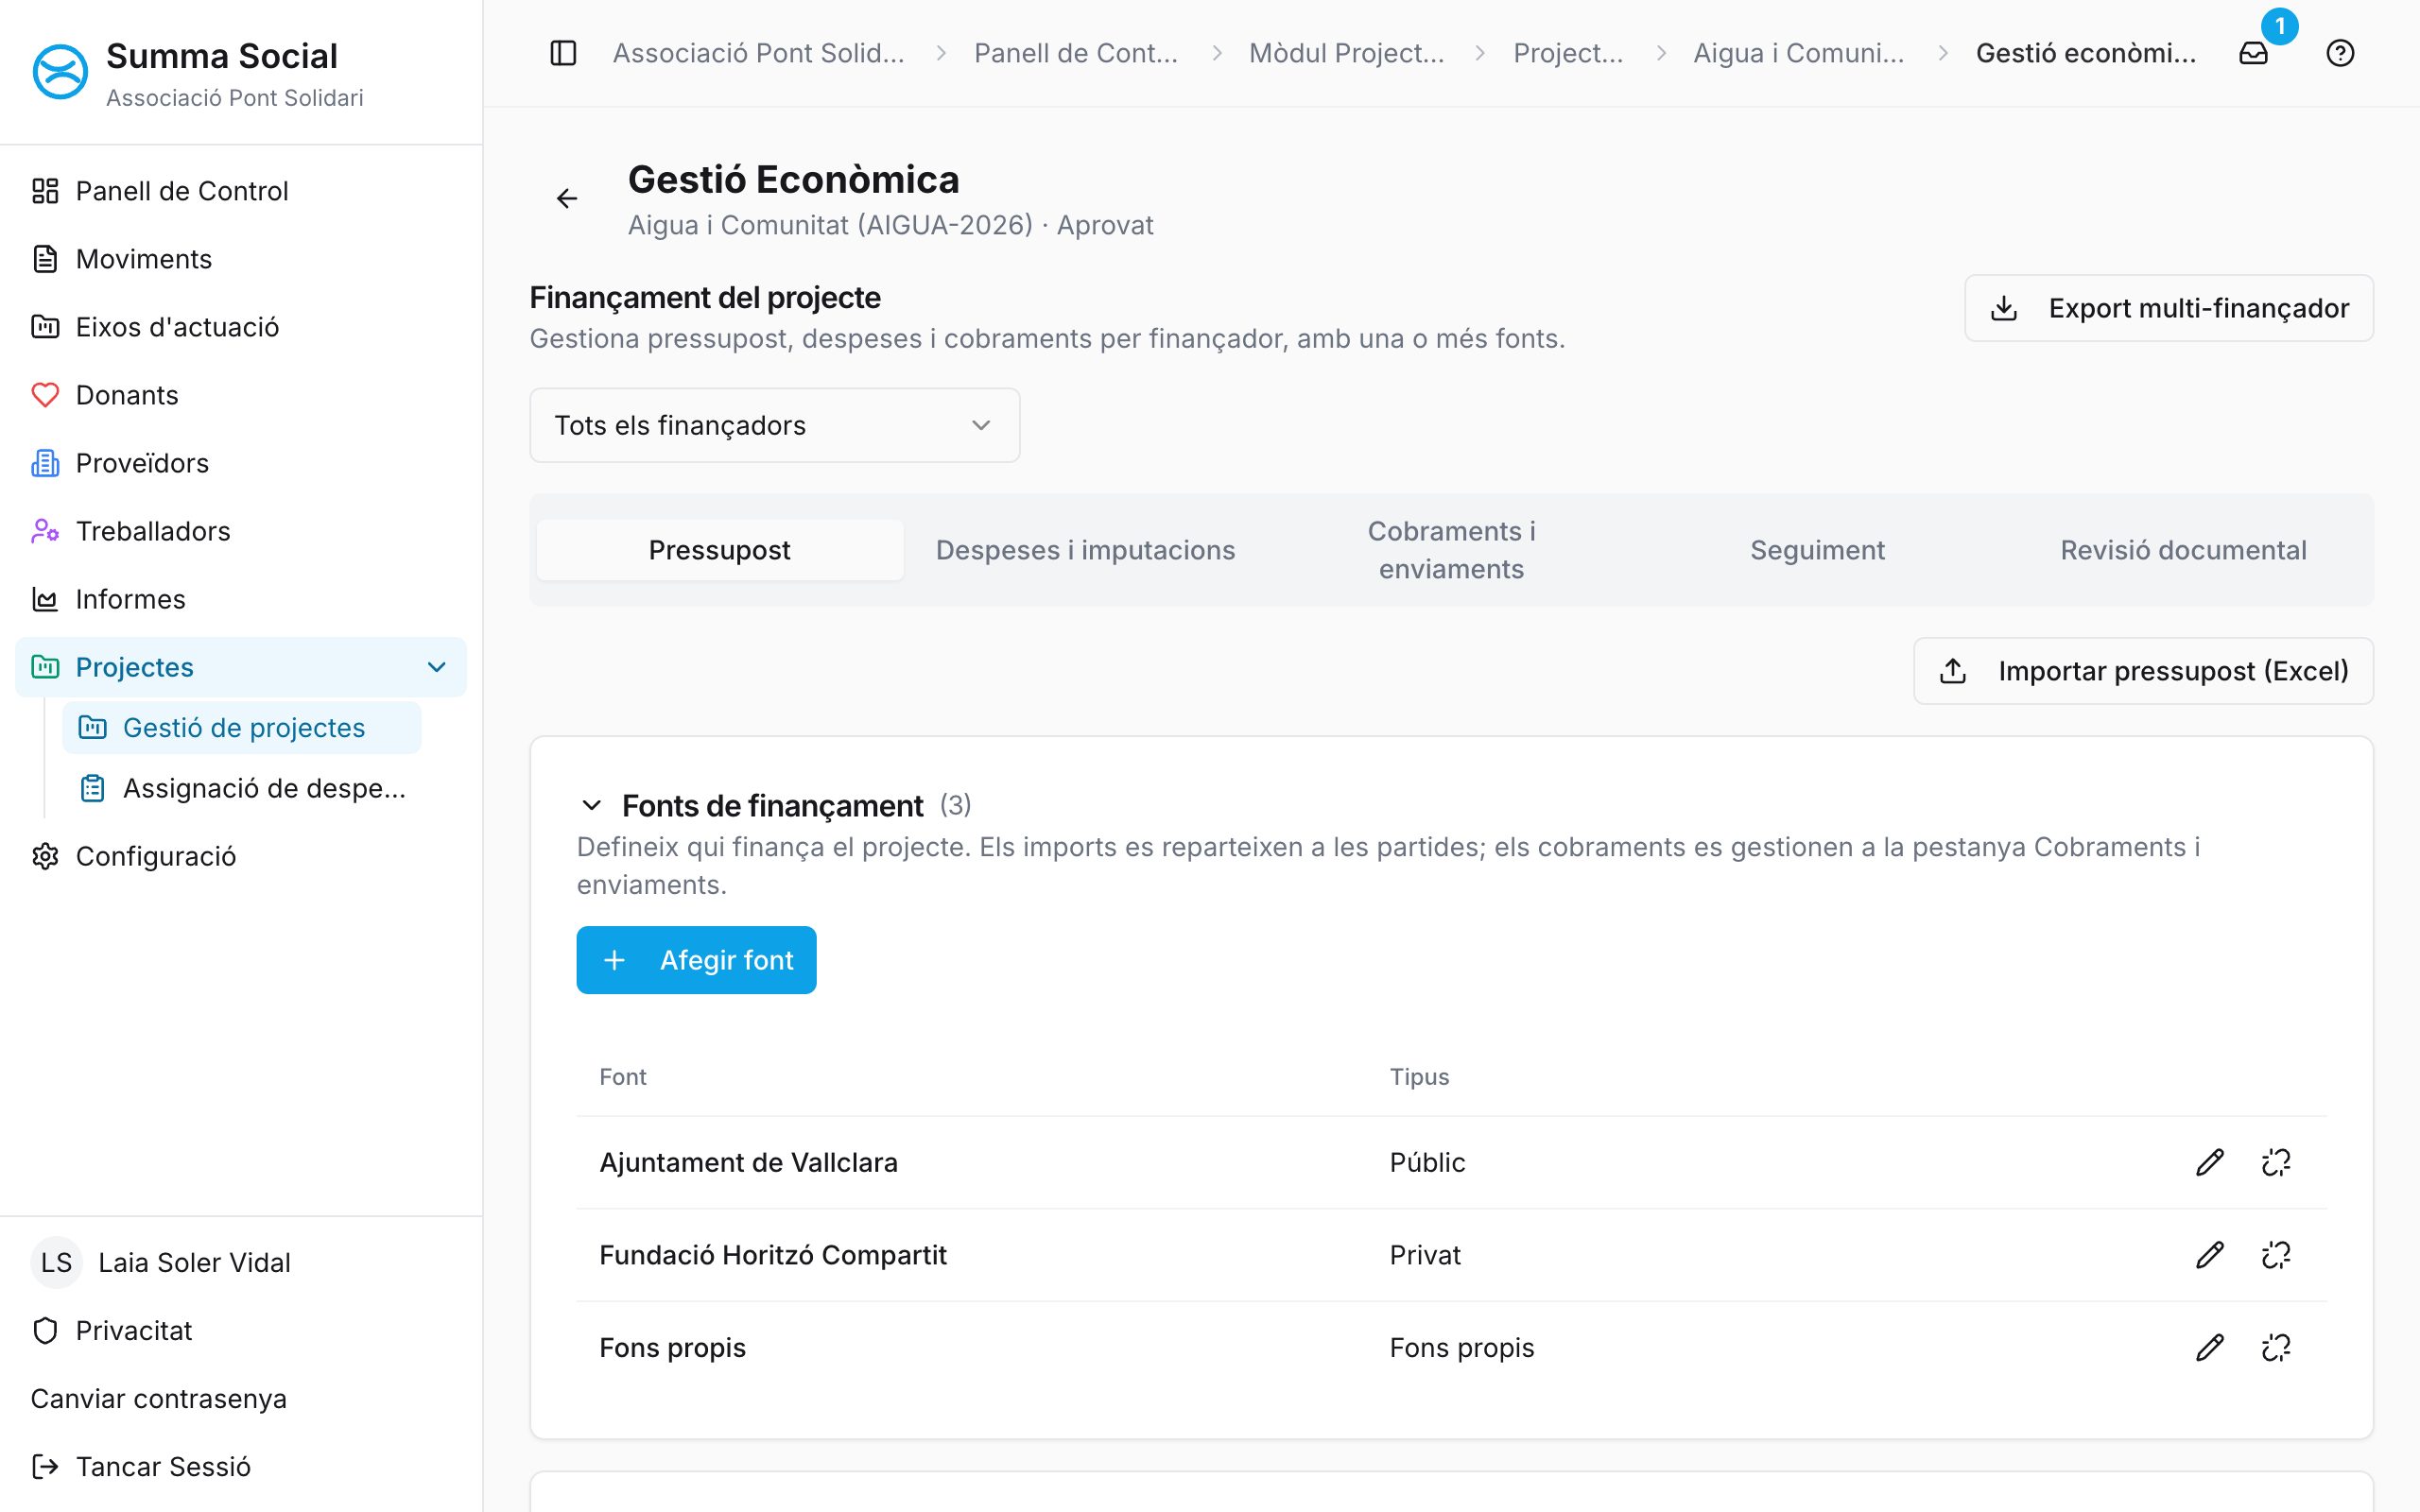This screenshot has height=1512, width=2420.
Task: Edit the Fons propis row
Action: pyautogui.click(x=2209, y=1347)
